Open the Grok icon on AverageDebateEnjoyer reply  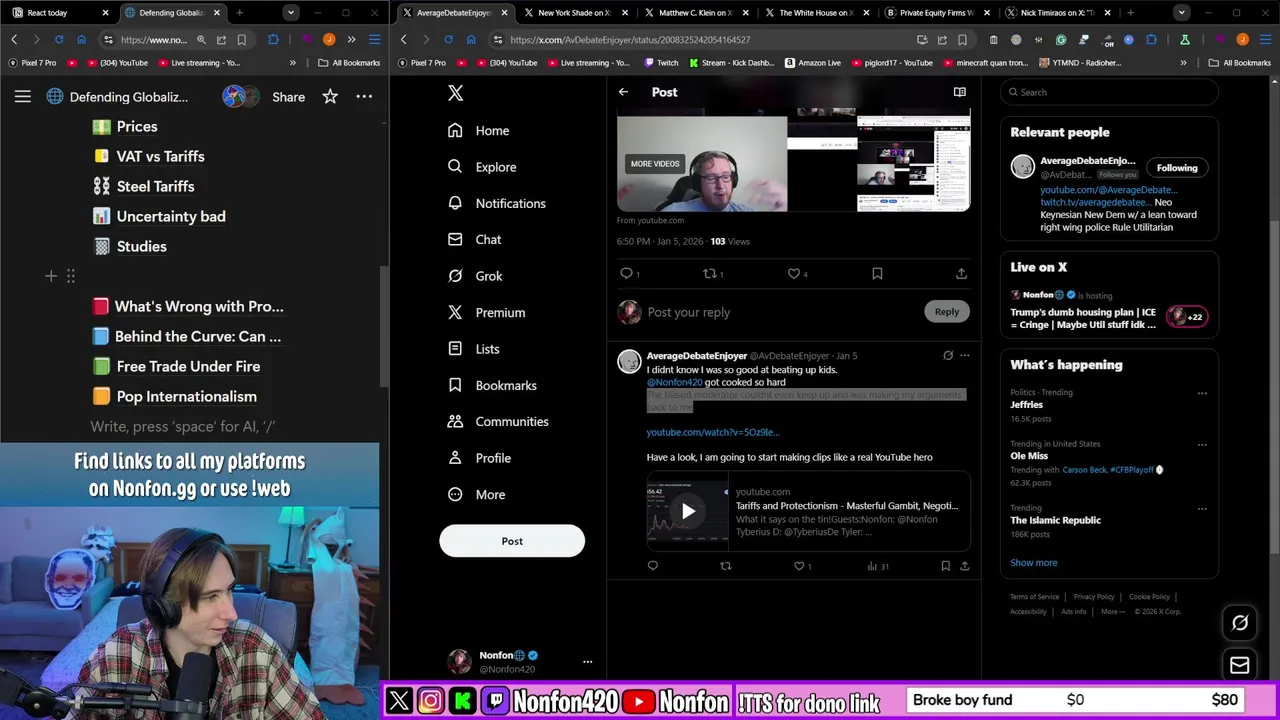coord(948,355)
